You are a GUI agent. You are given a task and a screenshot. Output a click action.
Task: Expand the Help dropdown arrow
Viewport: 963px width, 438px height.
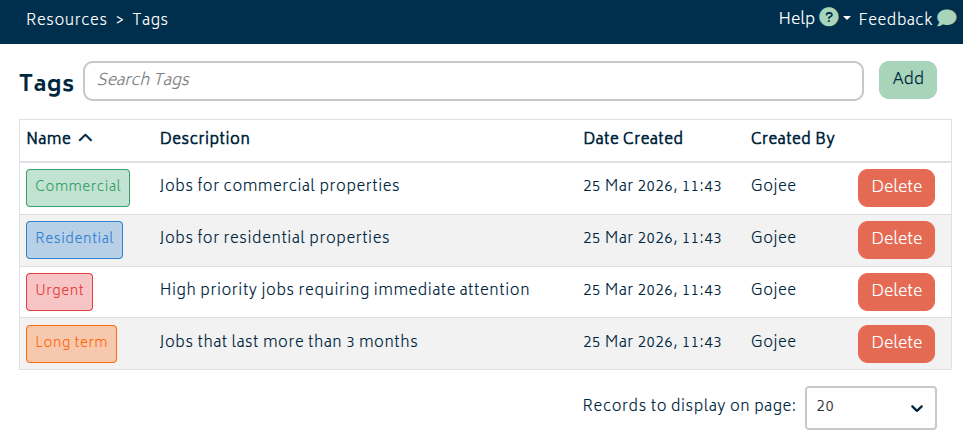point(847,19)
